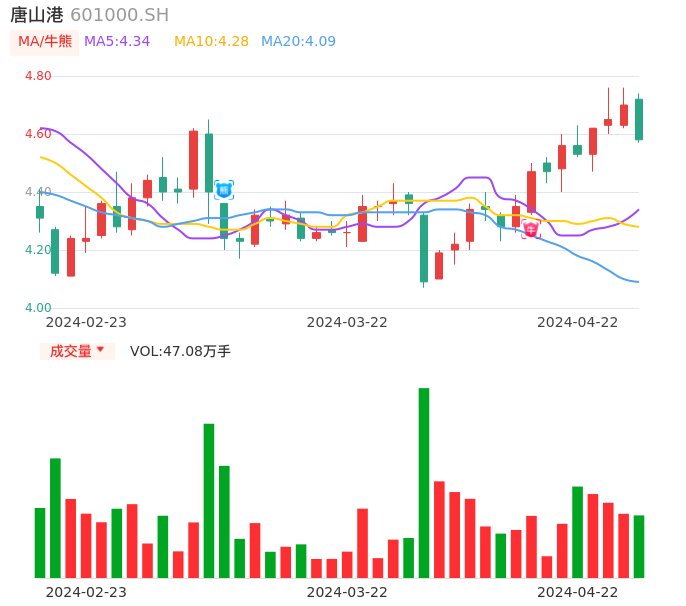The width and height of the screenshot is (686, 606).
Task: Click the red bull signal marker icon
Action: coord(531,229)
